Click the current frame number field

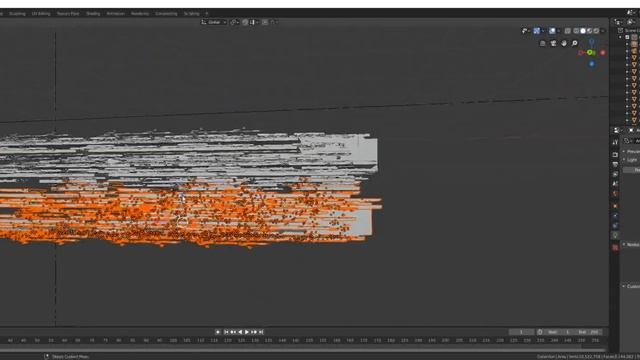click(521, 332)
